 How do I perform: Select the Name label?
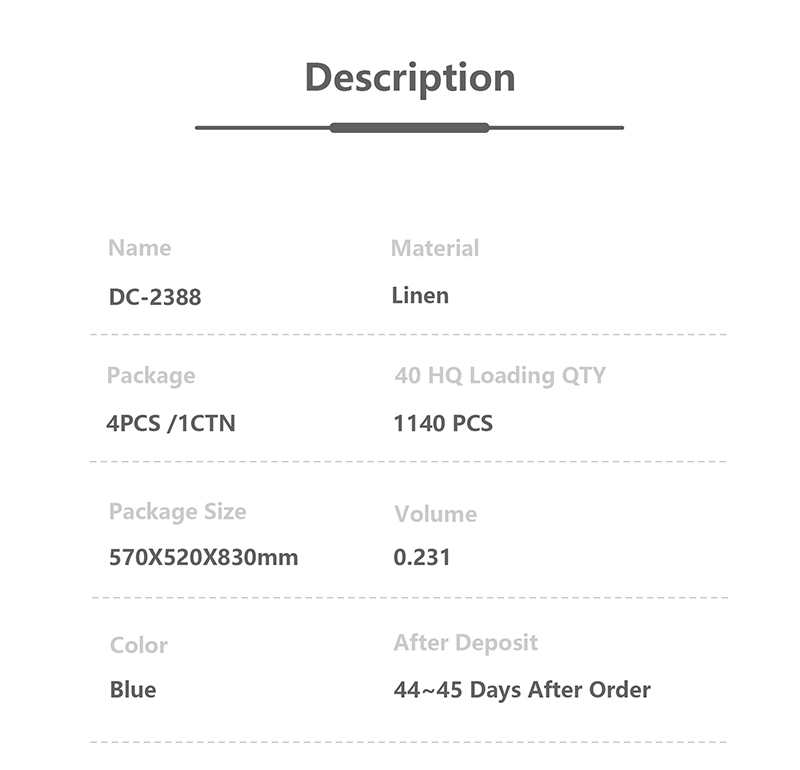pos(140,248)
